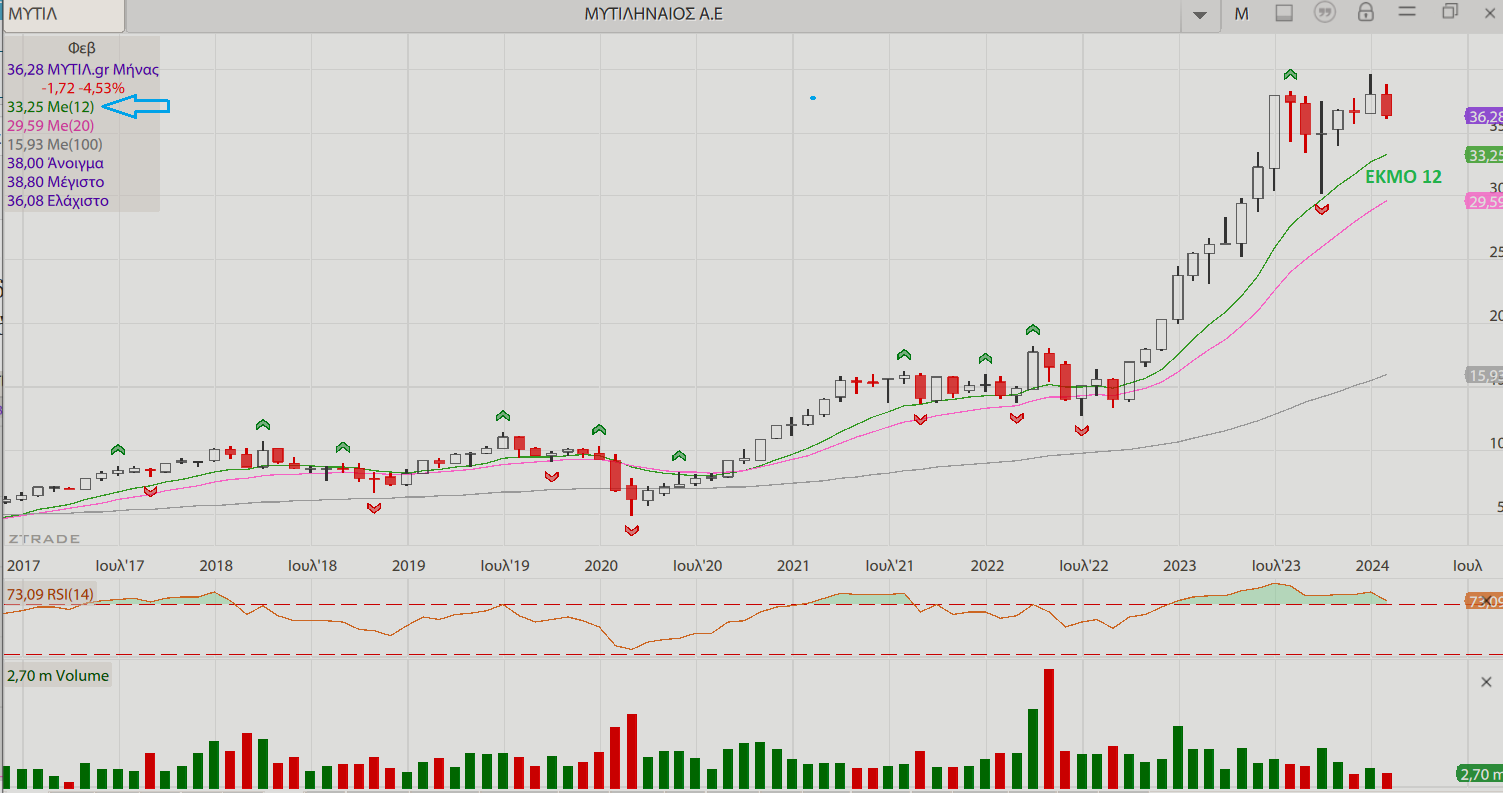Click the green 33,25 axis price tag

pyautogui.click(x=1484, y=155)
